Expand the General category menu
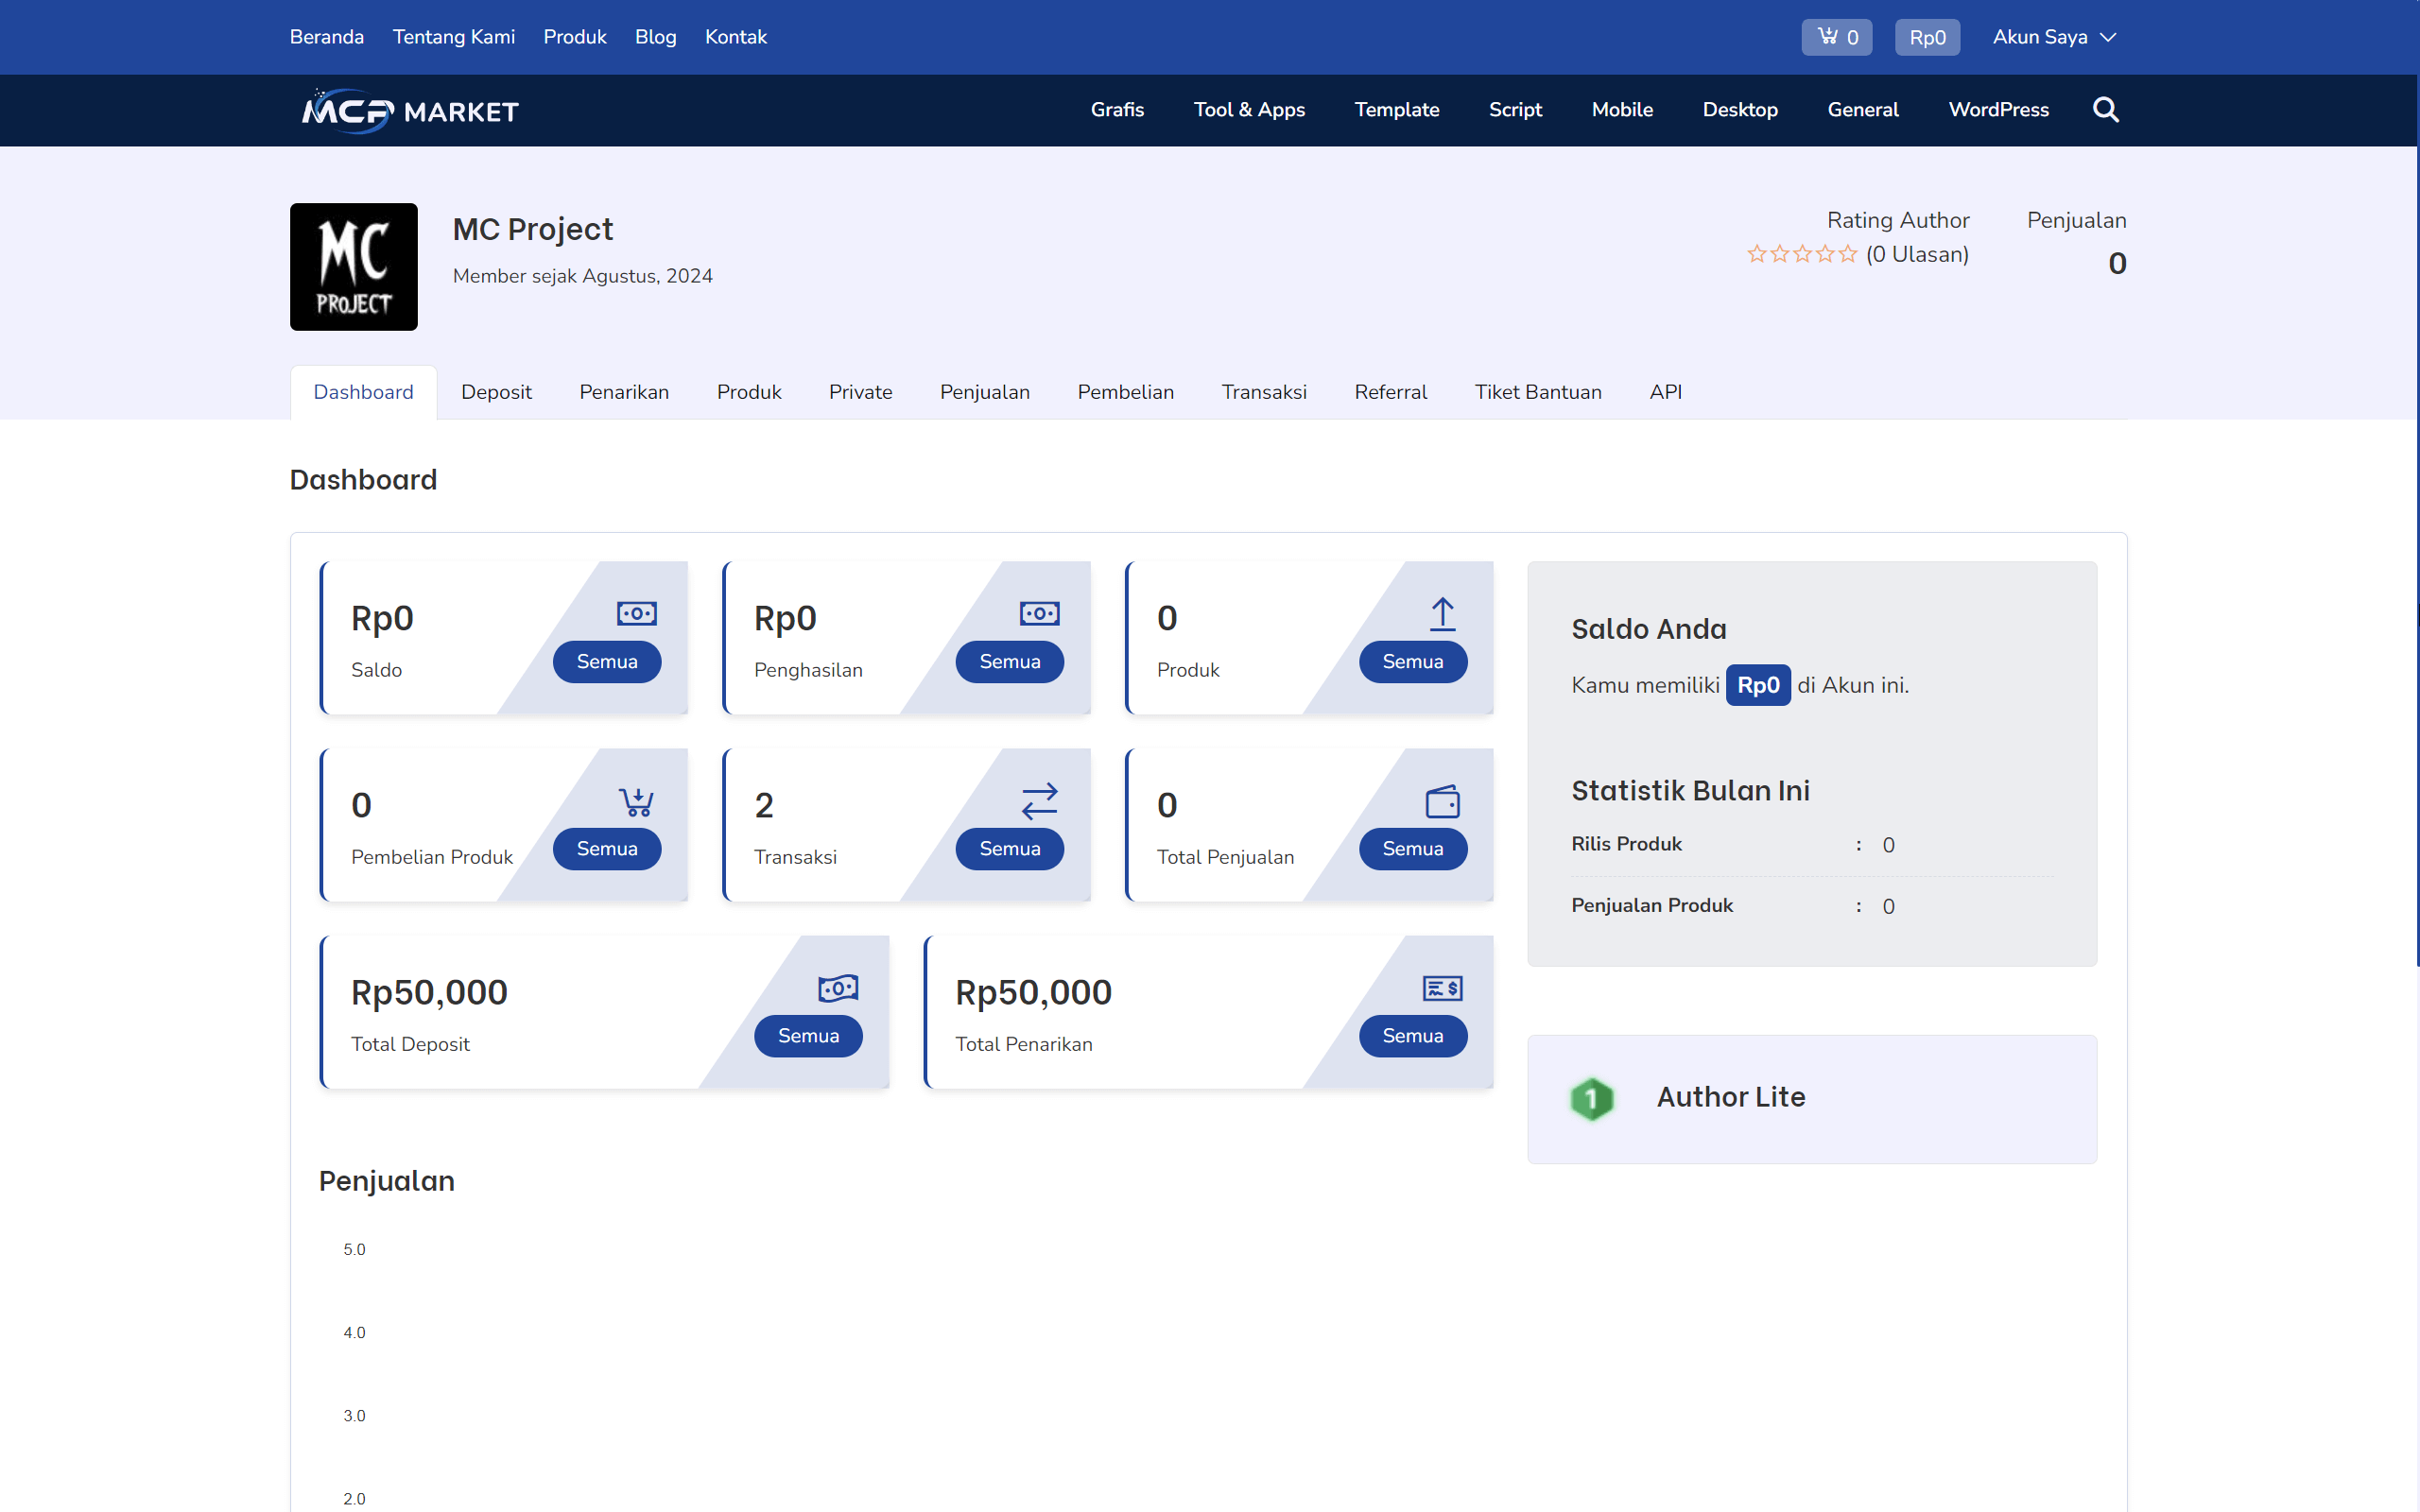The width and height of the screenshot is (2420, 1512). tap(1862, 110)
